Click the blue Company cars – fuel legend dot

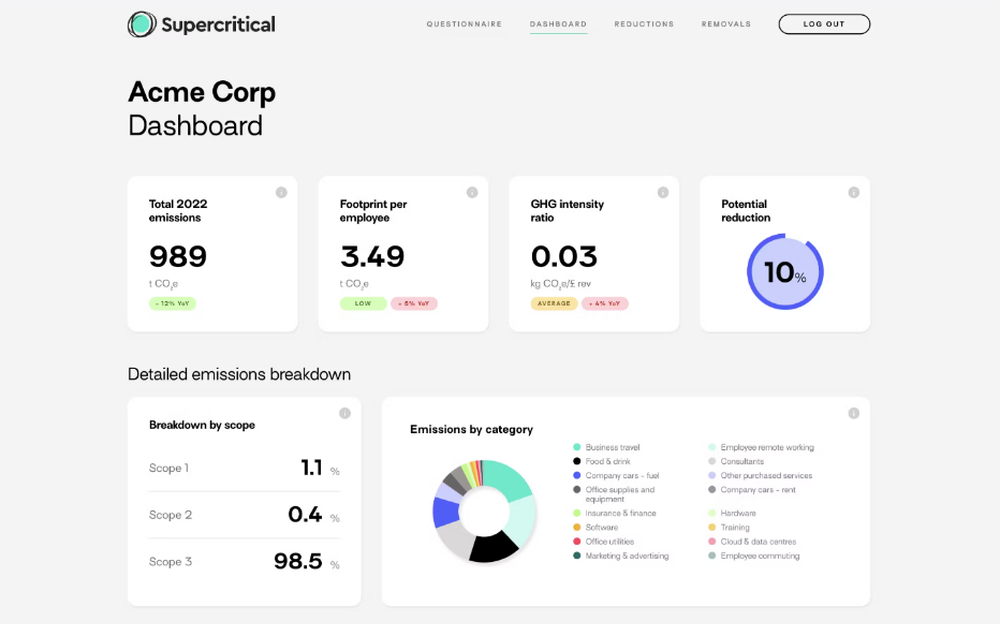click(x=577, y=475)
